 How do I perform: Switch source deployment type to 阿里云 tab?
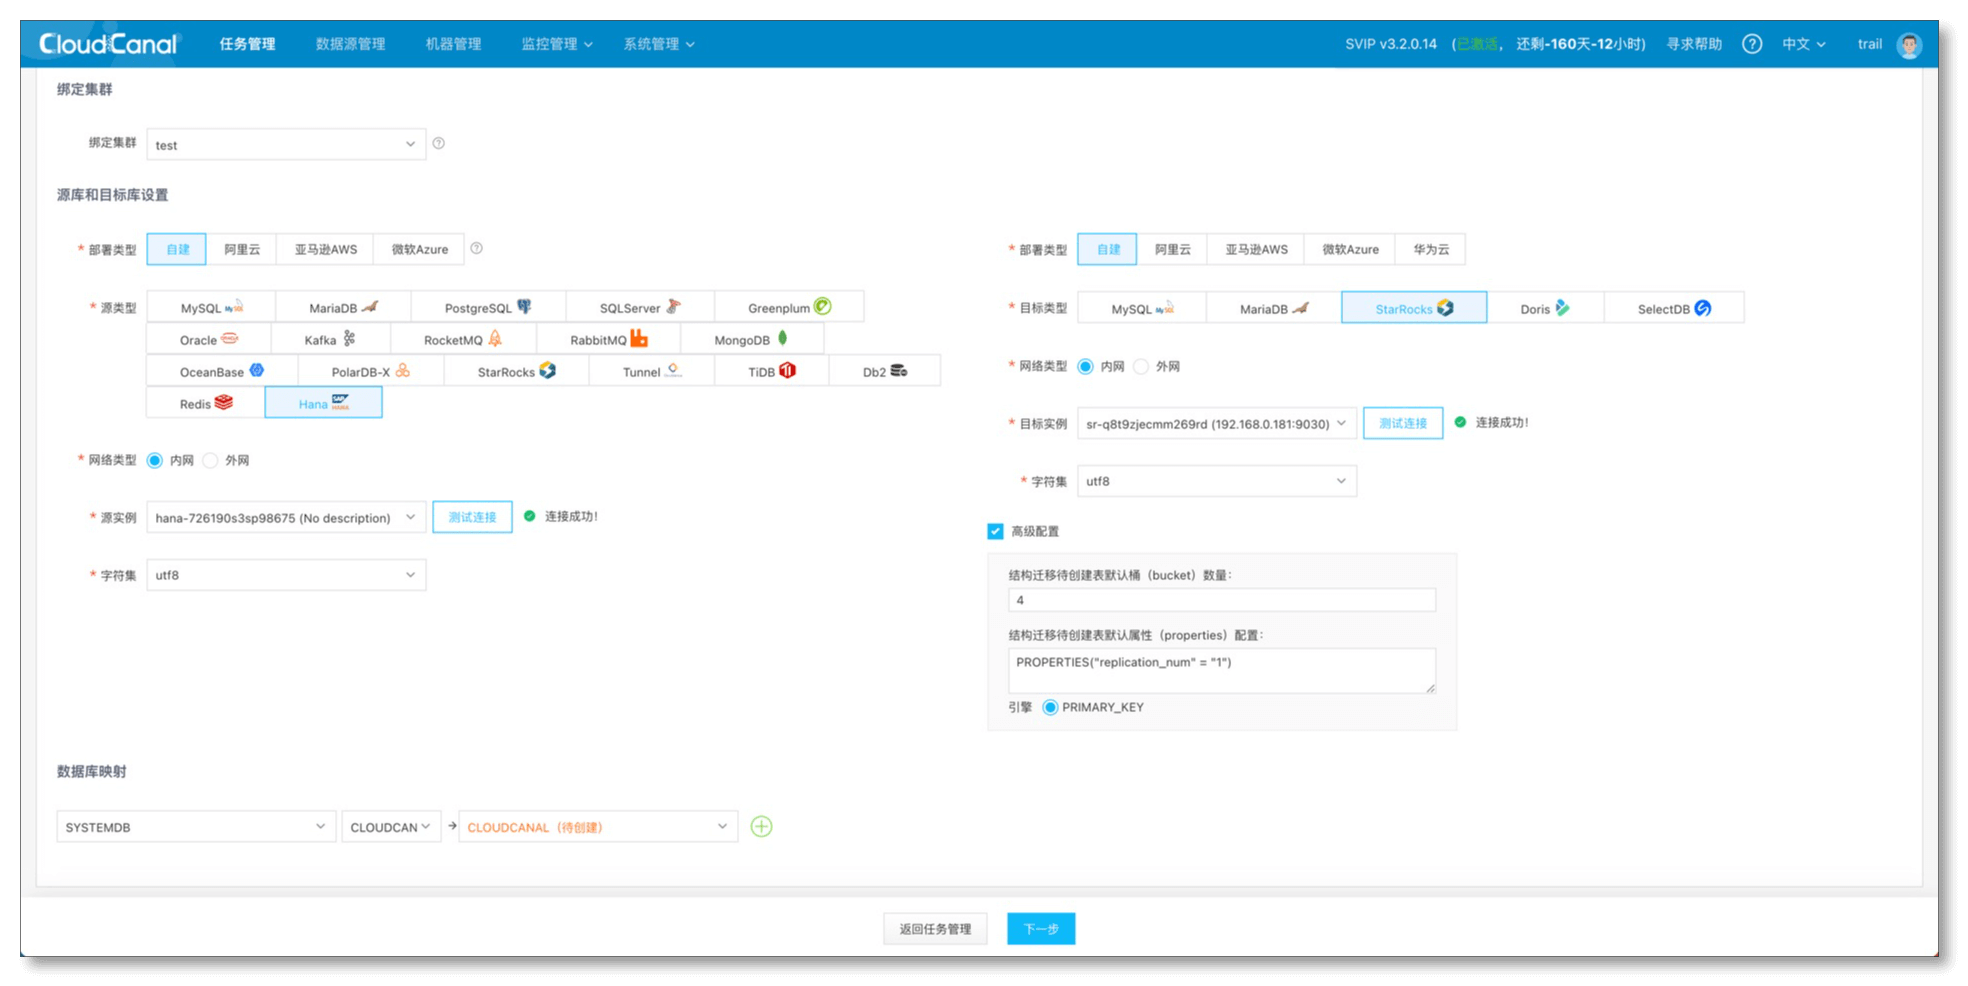[241, 249]
